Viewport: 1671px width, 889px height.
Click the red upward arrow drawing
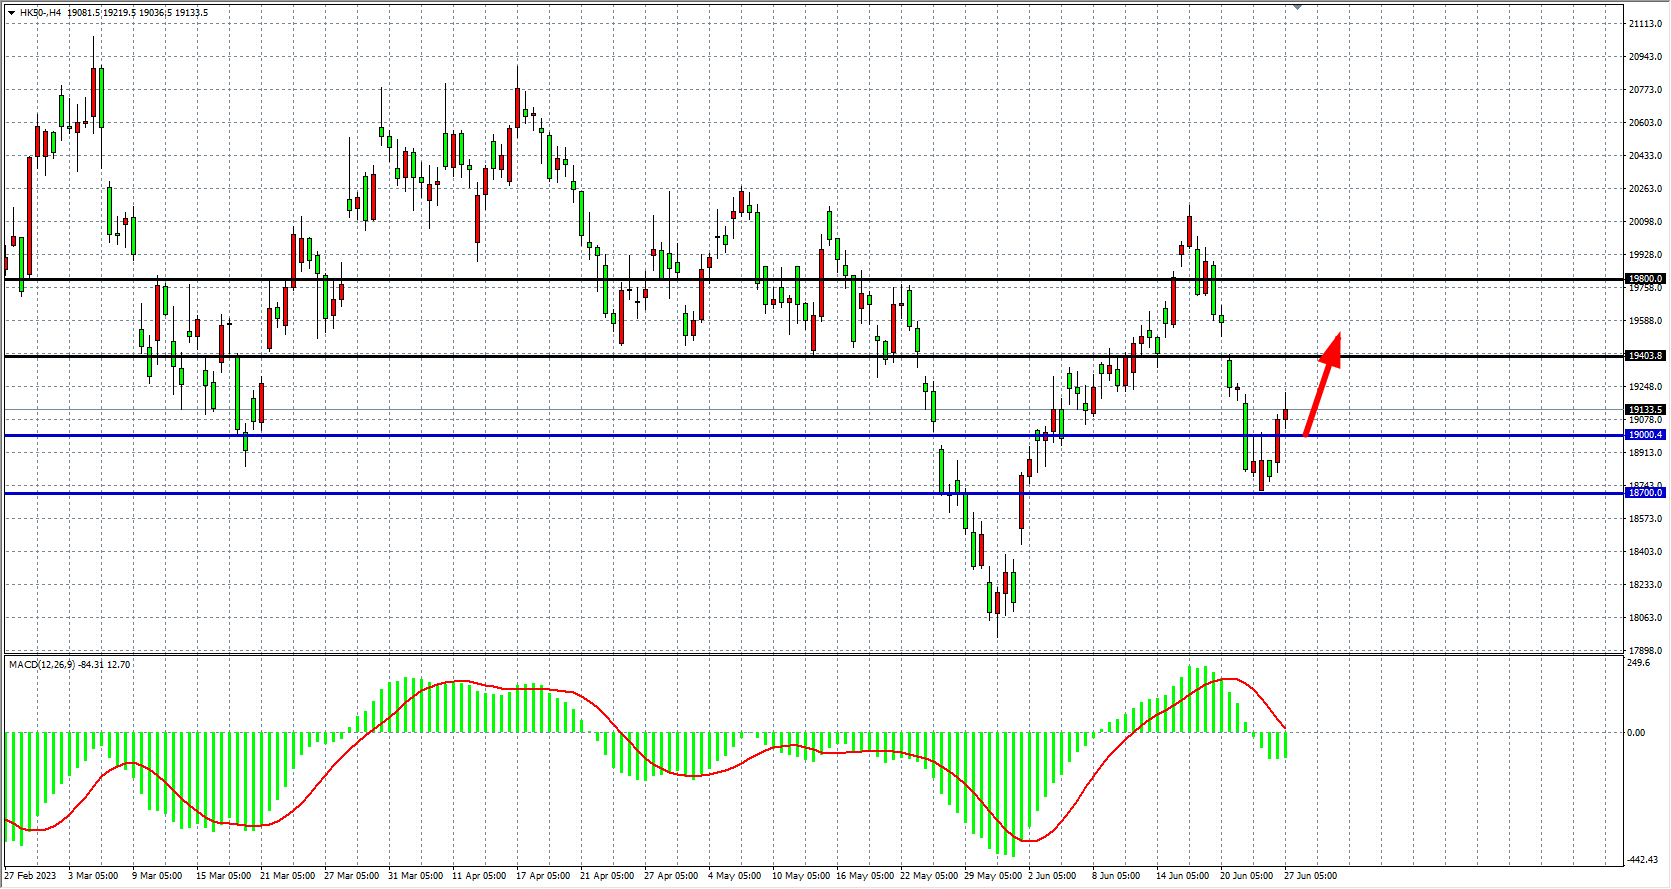click(1322, 385)
